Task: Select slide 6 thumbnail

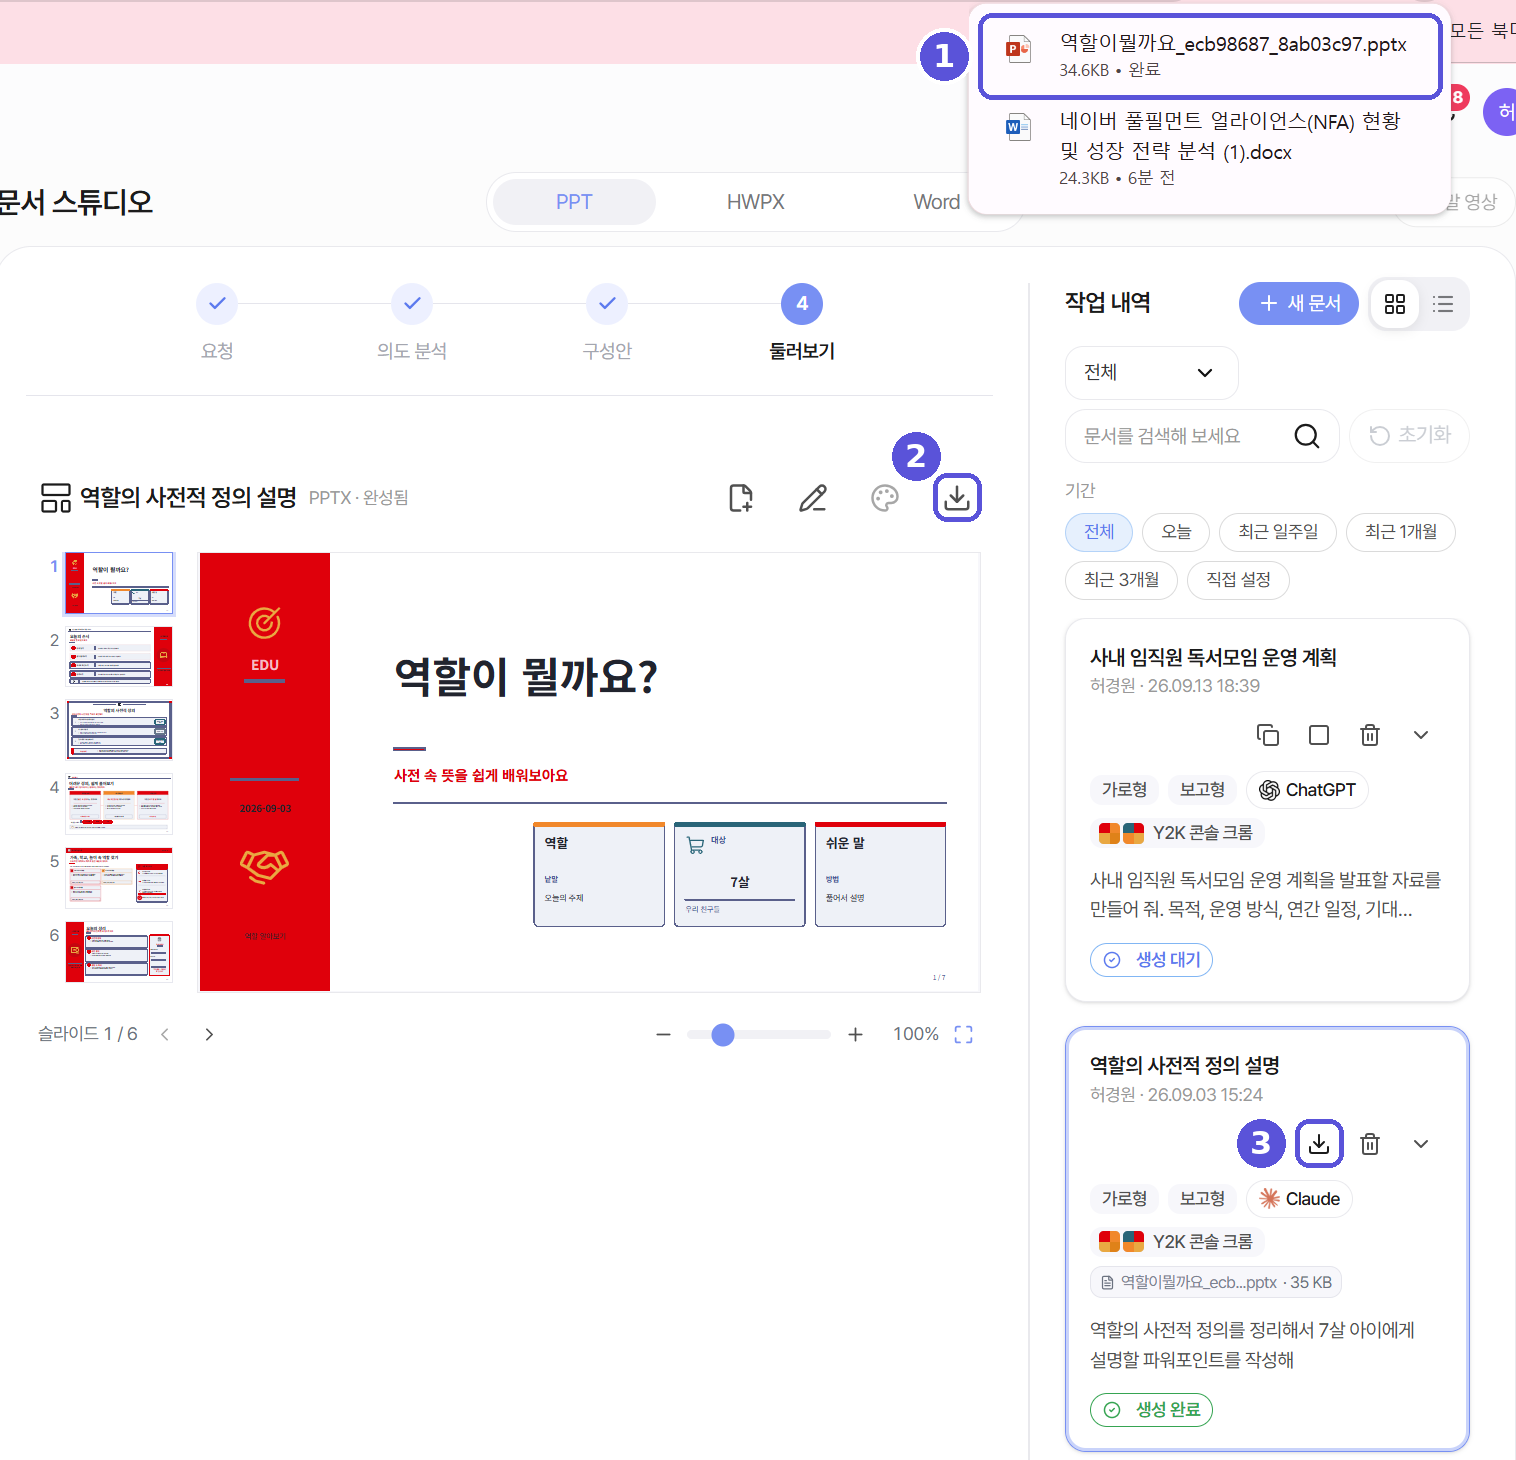Action: tap(119, 952)
